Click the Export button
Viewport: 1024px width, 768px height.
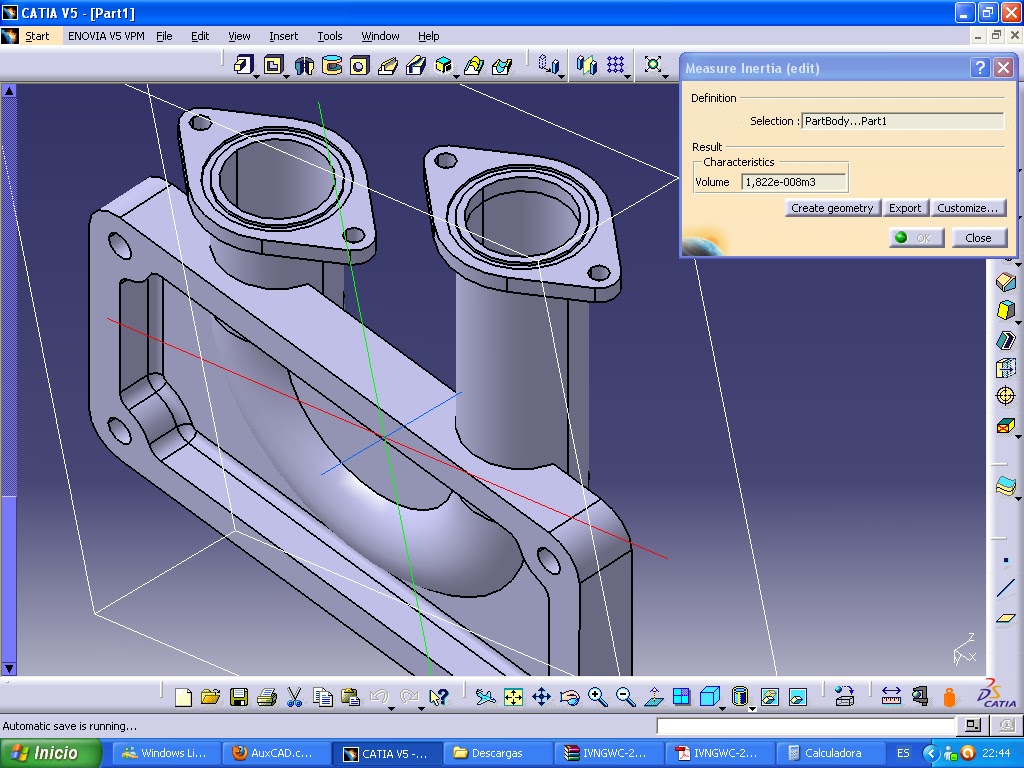point(904,208)
